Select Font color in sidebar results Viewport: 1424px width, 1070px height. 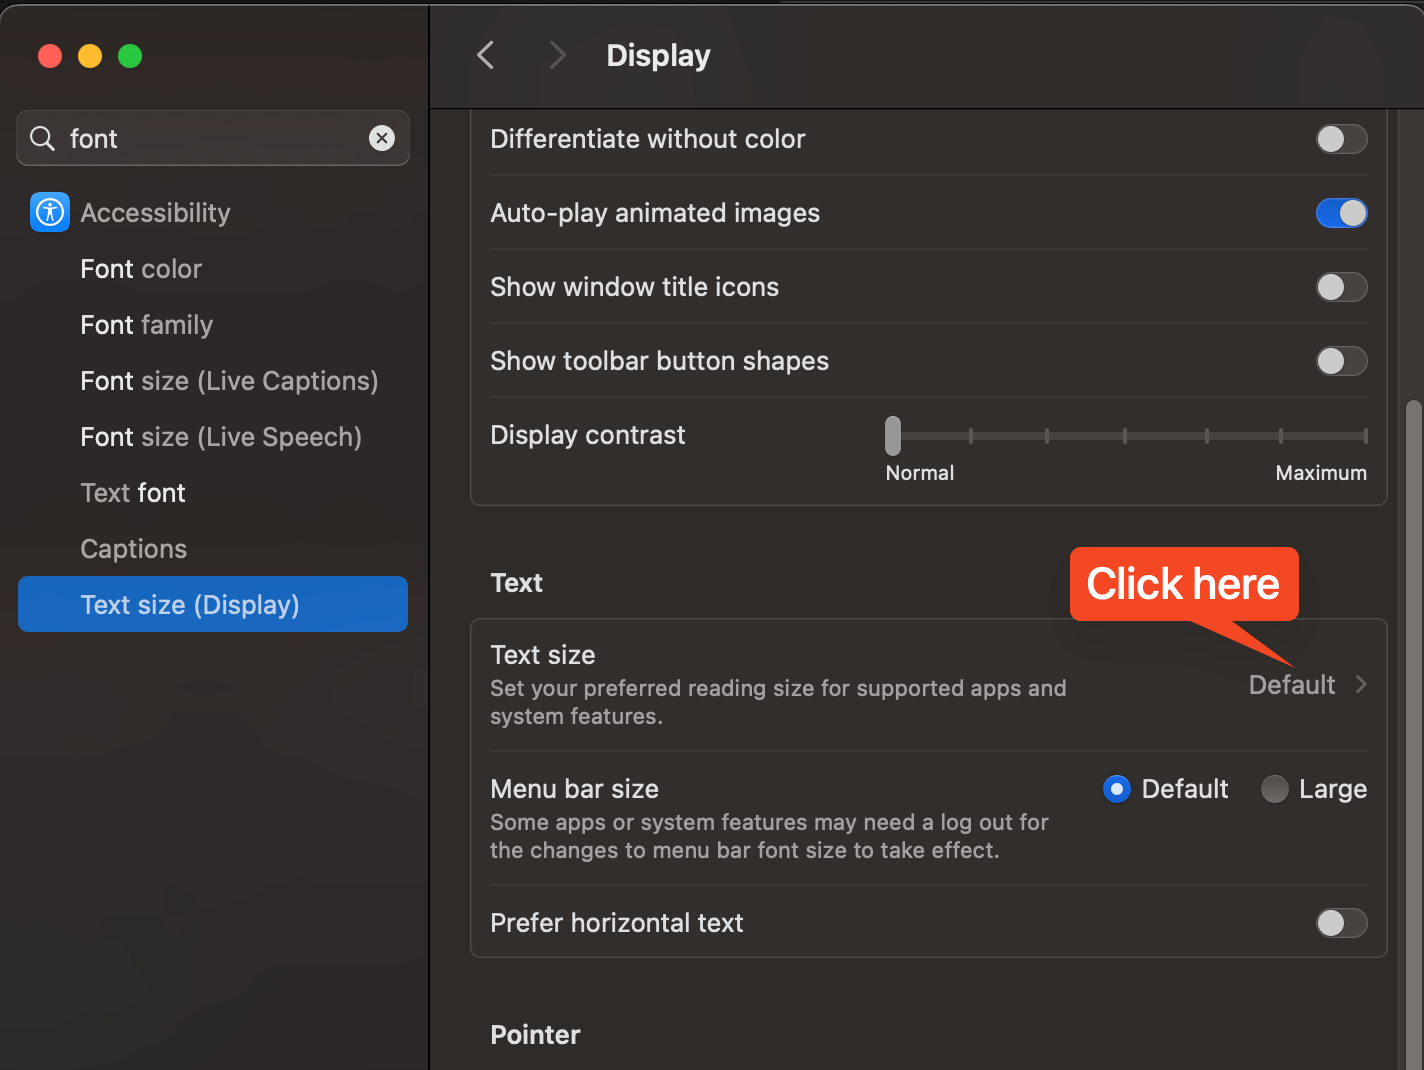141,269
